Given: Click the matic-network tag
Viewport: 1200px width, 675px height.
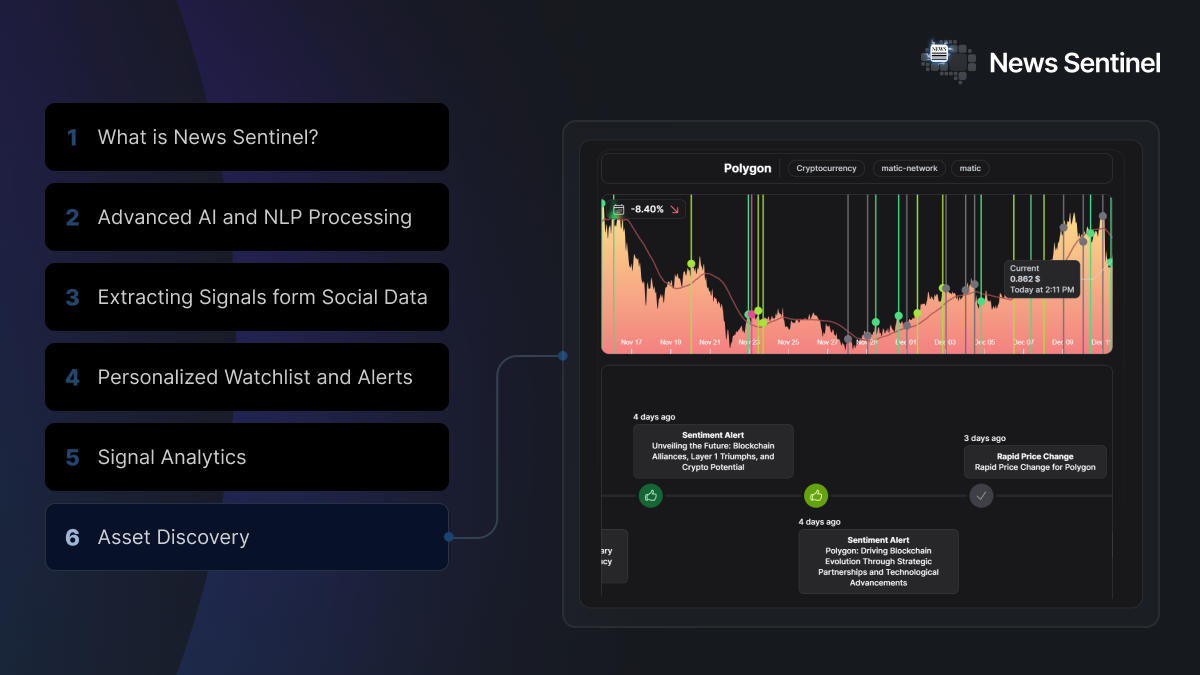Looking at the screenshot, I should pos(909,168).
